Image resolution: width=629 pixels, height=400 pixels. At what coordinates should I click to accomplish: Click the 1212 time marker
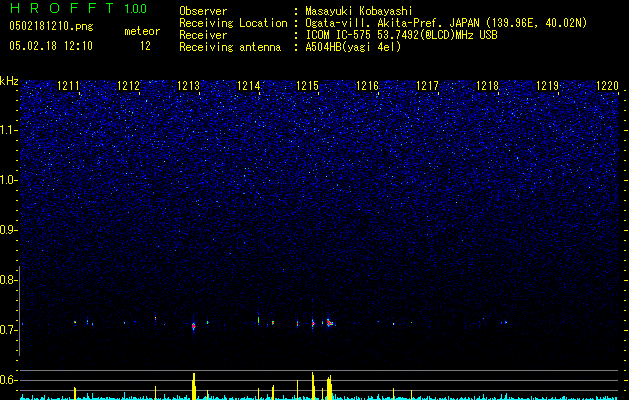pos(128,85)
